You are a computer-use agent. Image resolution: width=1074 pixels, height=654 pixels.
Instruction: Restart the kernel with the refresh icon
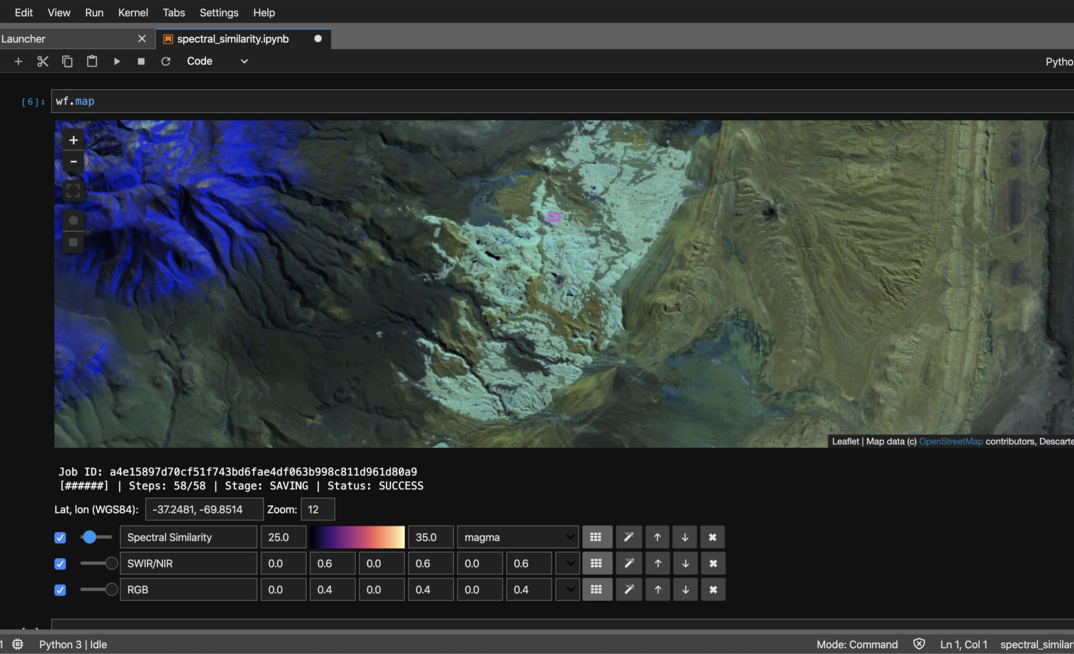pyautogui.click(x=164, y=61)
